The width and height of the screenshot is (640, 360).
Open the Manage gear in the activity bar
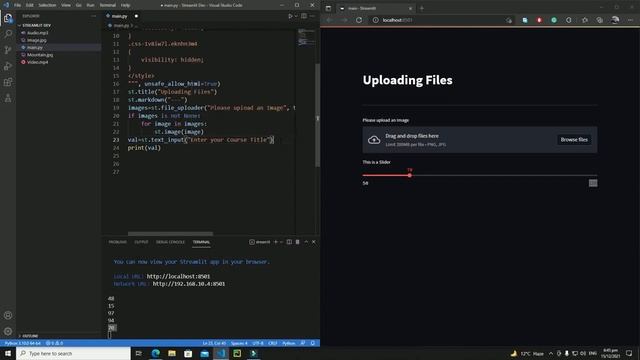[8, 331]
